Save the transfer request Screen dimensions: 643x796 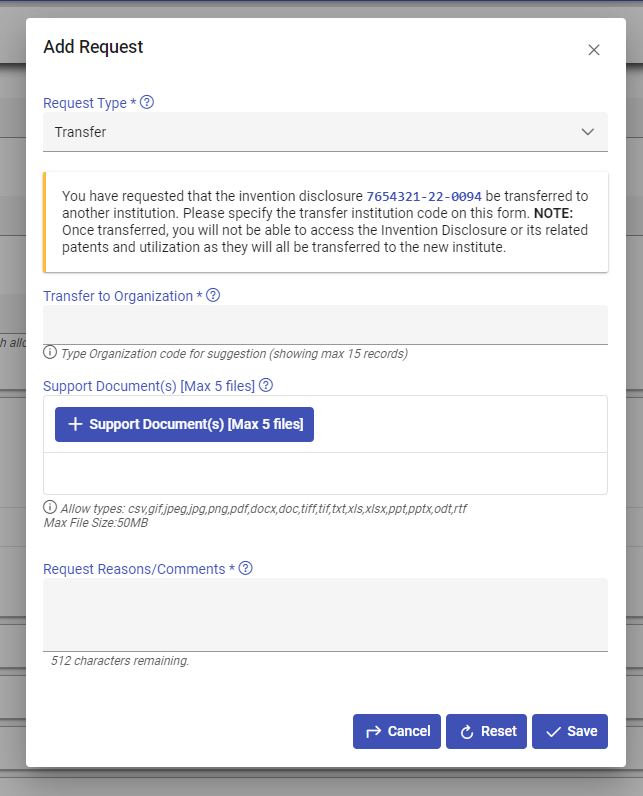570,731
